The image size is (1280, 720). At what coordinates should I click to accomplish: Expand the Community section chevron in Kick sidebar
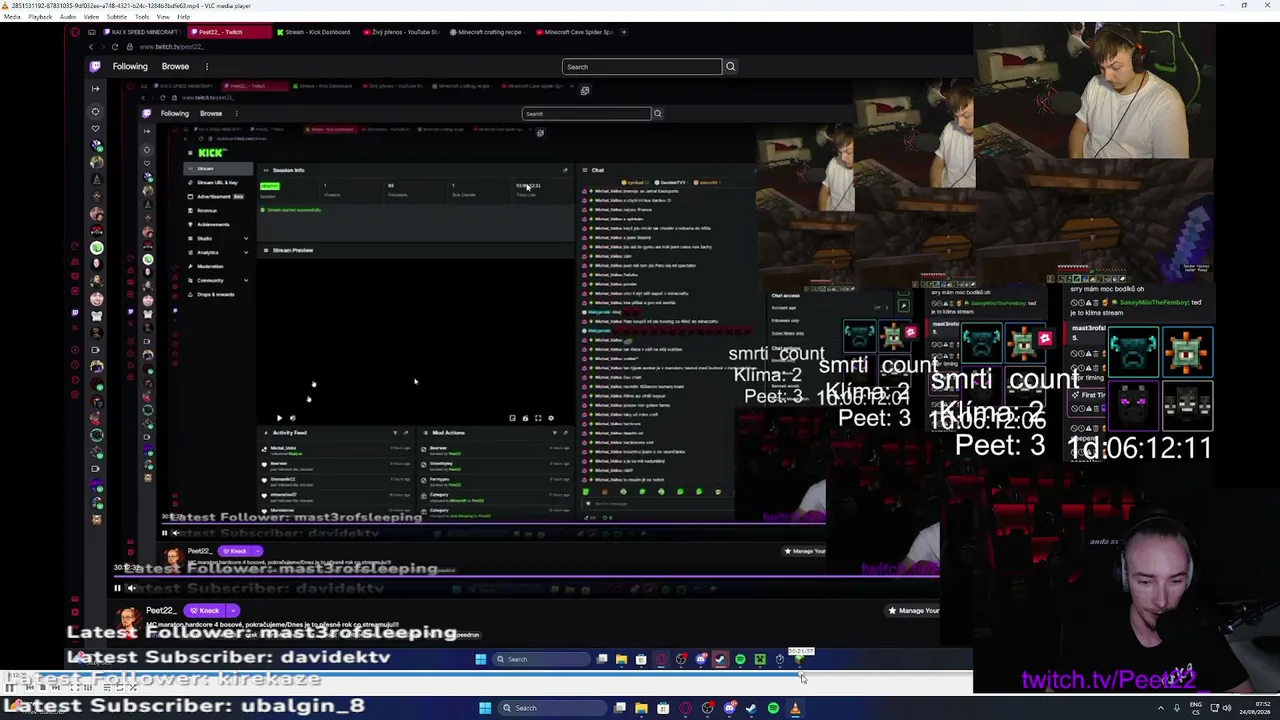point(246,280)
